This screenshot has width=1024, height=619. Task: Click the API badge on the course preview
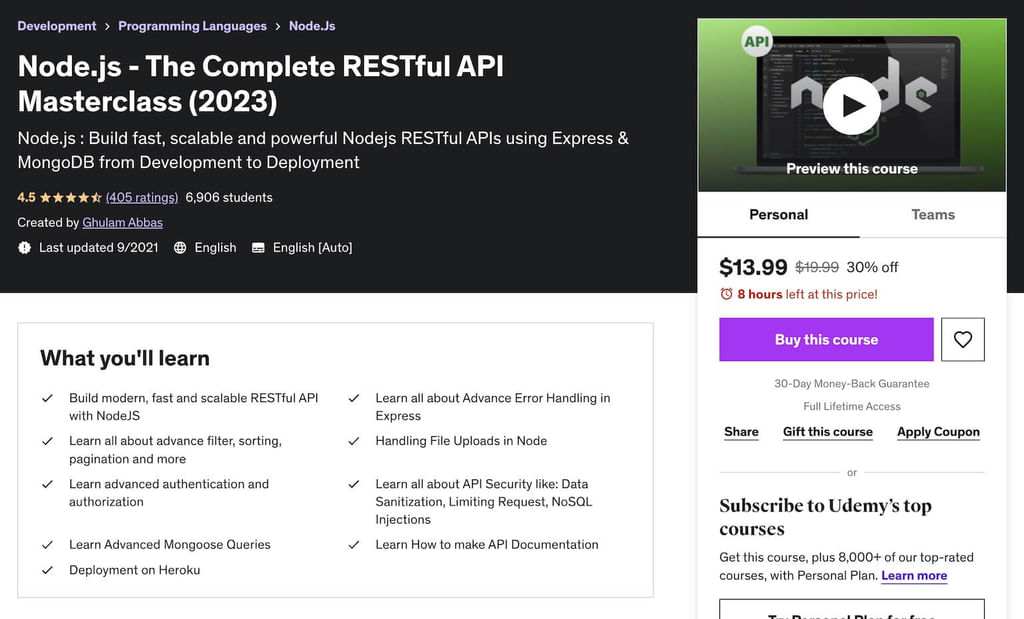click(756, 41)
